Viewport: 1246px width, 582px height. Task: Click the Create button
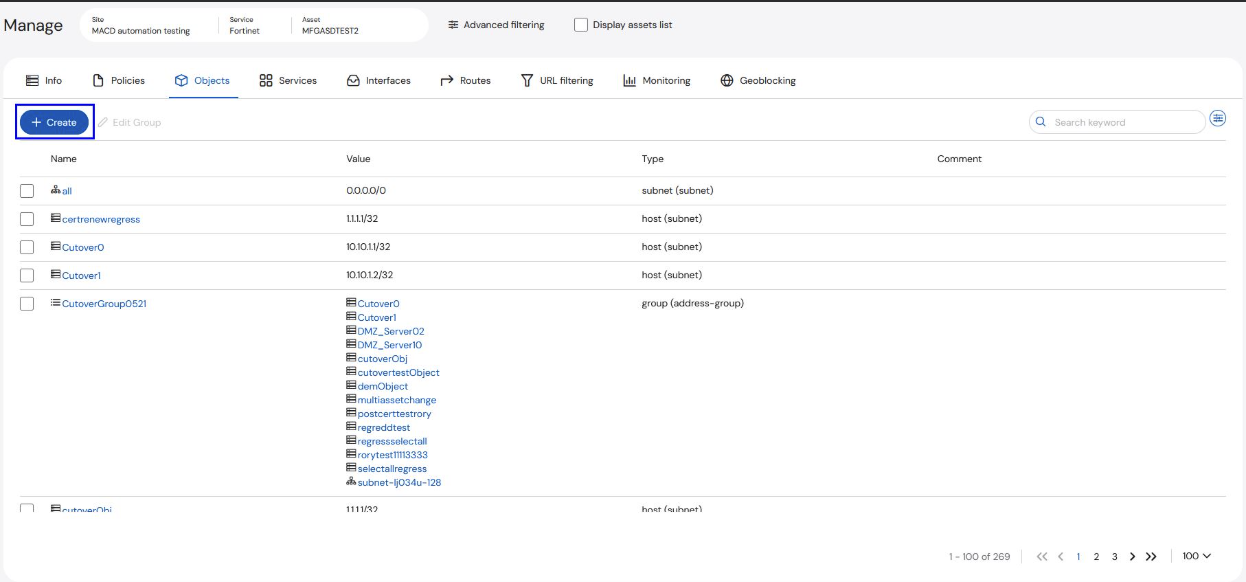pyautogui.click(x=54, y=122)
